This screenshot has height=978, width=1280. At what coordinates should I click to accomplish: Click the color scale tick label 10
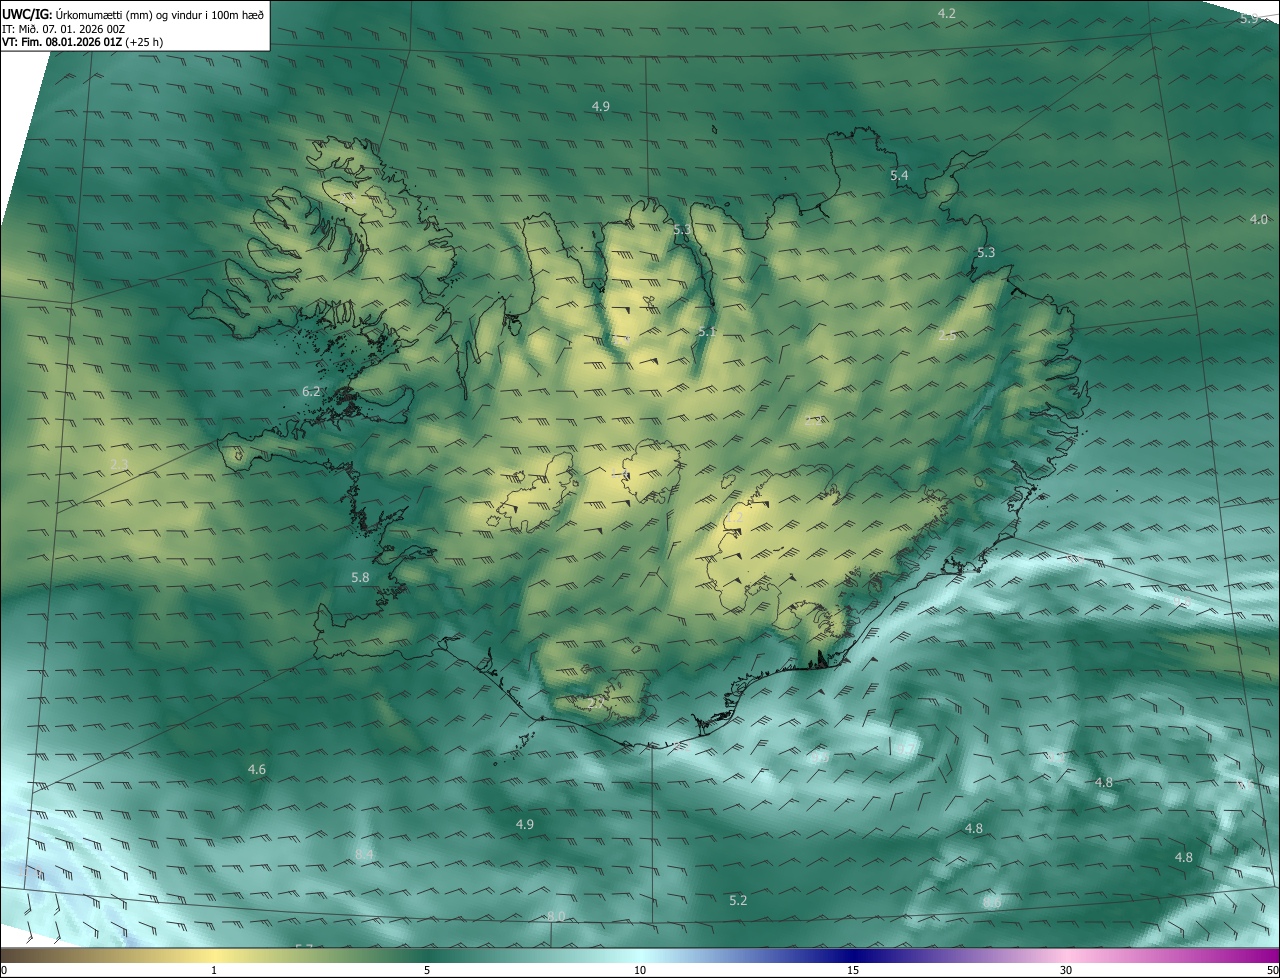[x=640, y=970]
